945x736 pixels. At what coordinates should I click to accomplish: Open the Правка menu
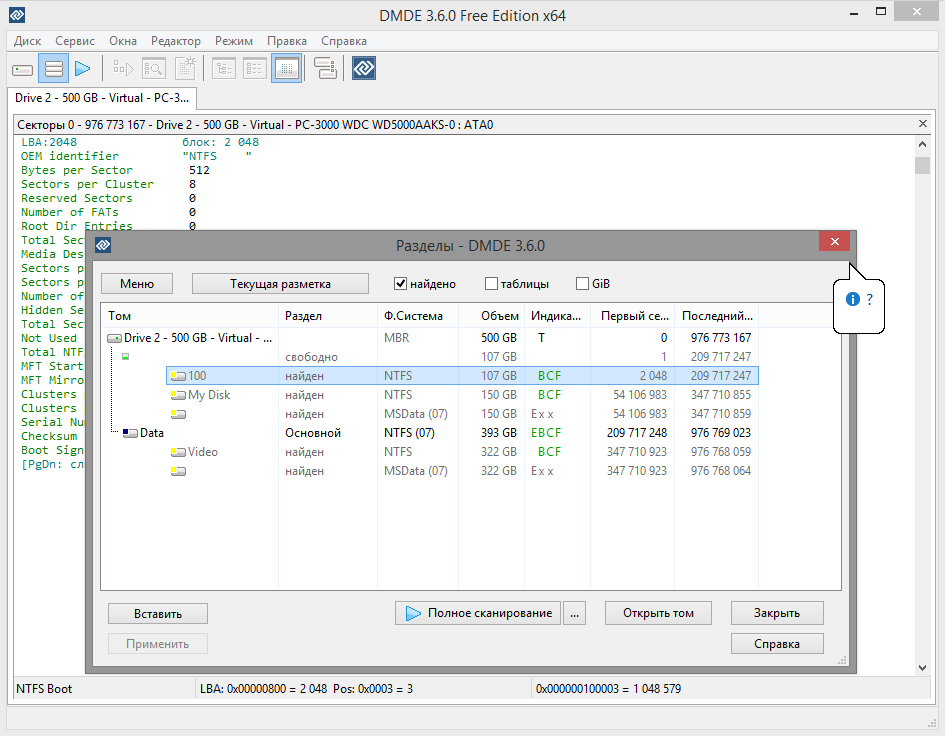[287, 41]
